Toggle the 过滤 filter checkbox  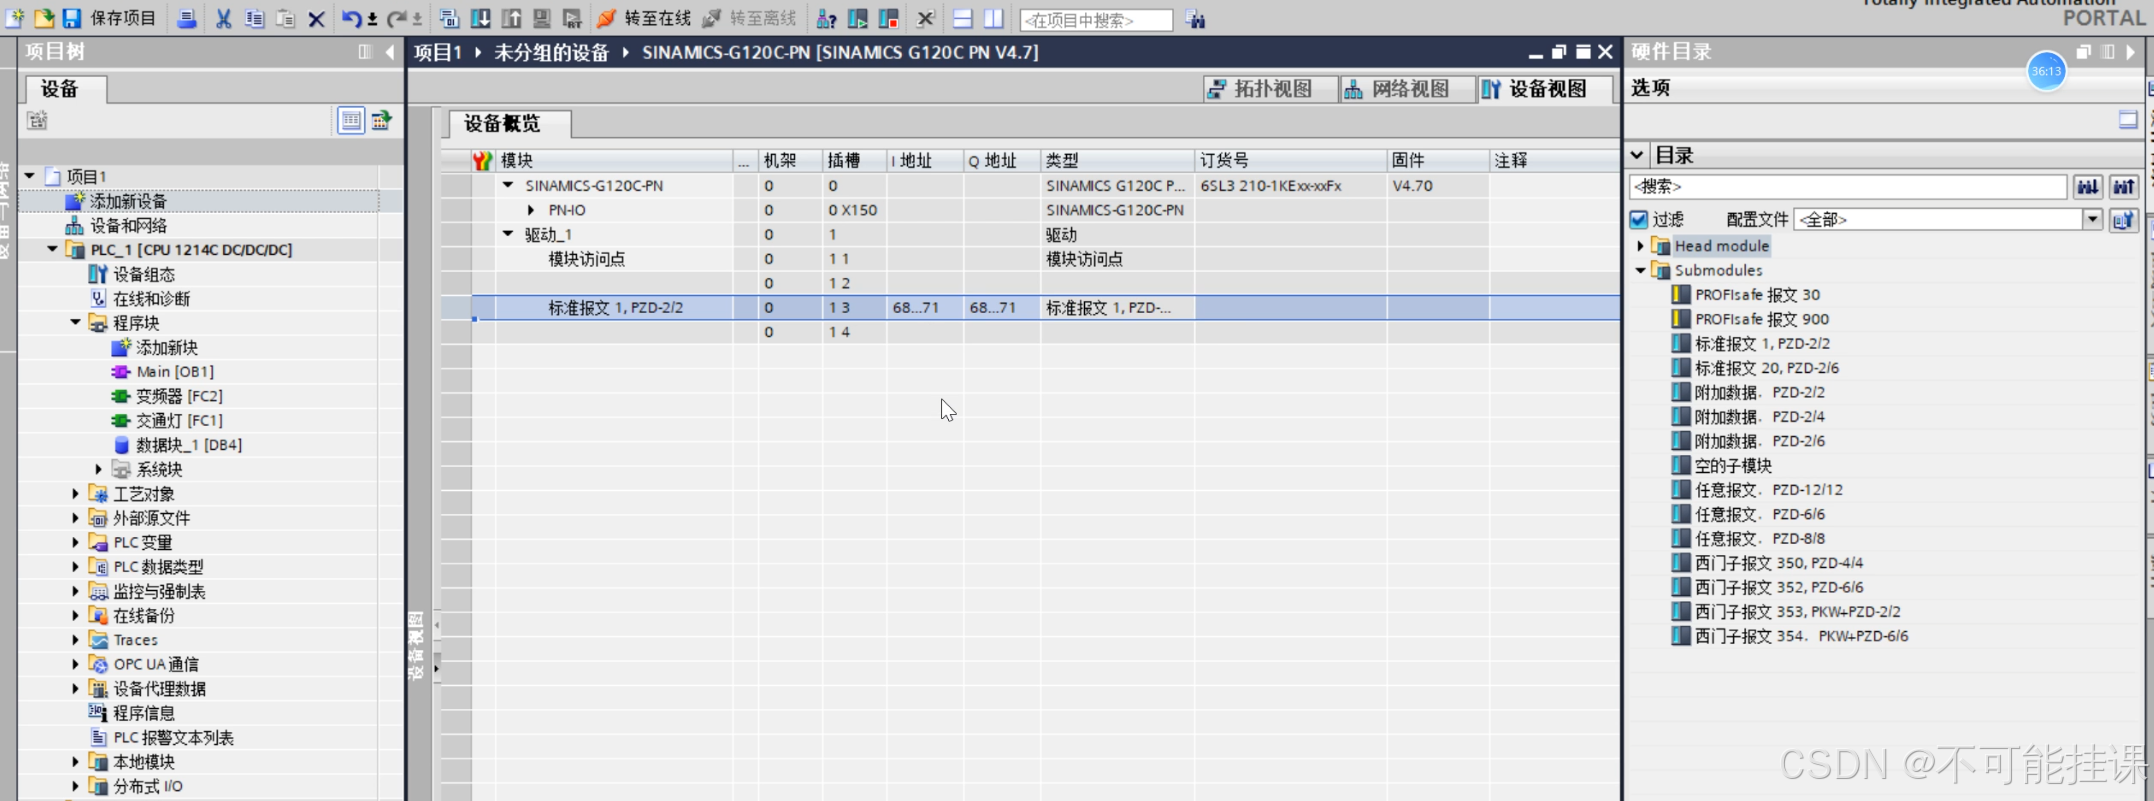pos(1639,219)
